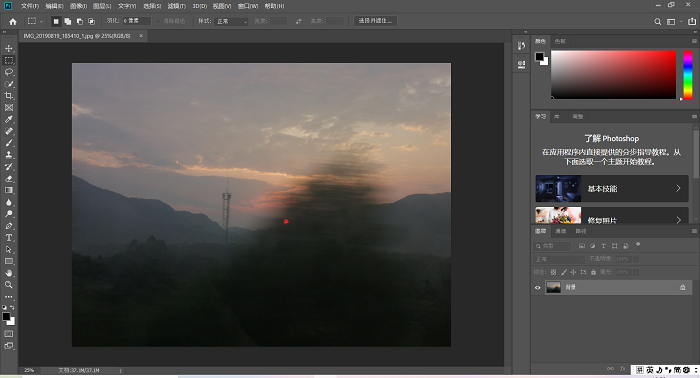Select the Eyedropper tool
Image resolution: width=700 pixels, height=378 pixels.
pos(8,119)
